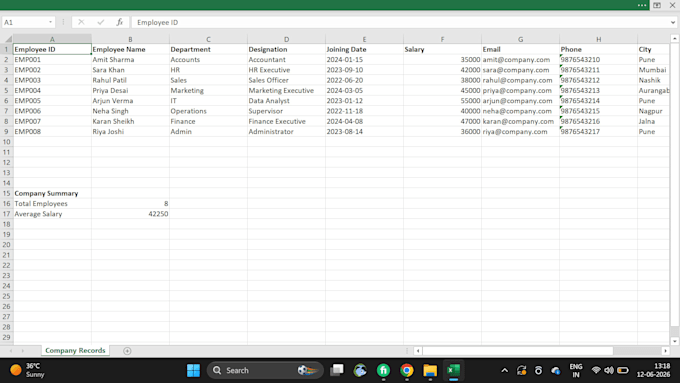680x383 pixels.
Task: Select column B header
Action: click(x=130, y=39)
